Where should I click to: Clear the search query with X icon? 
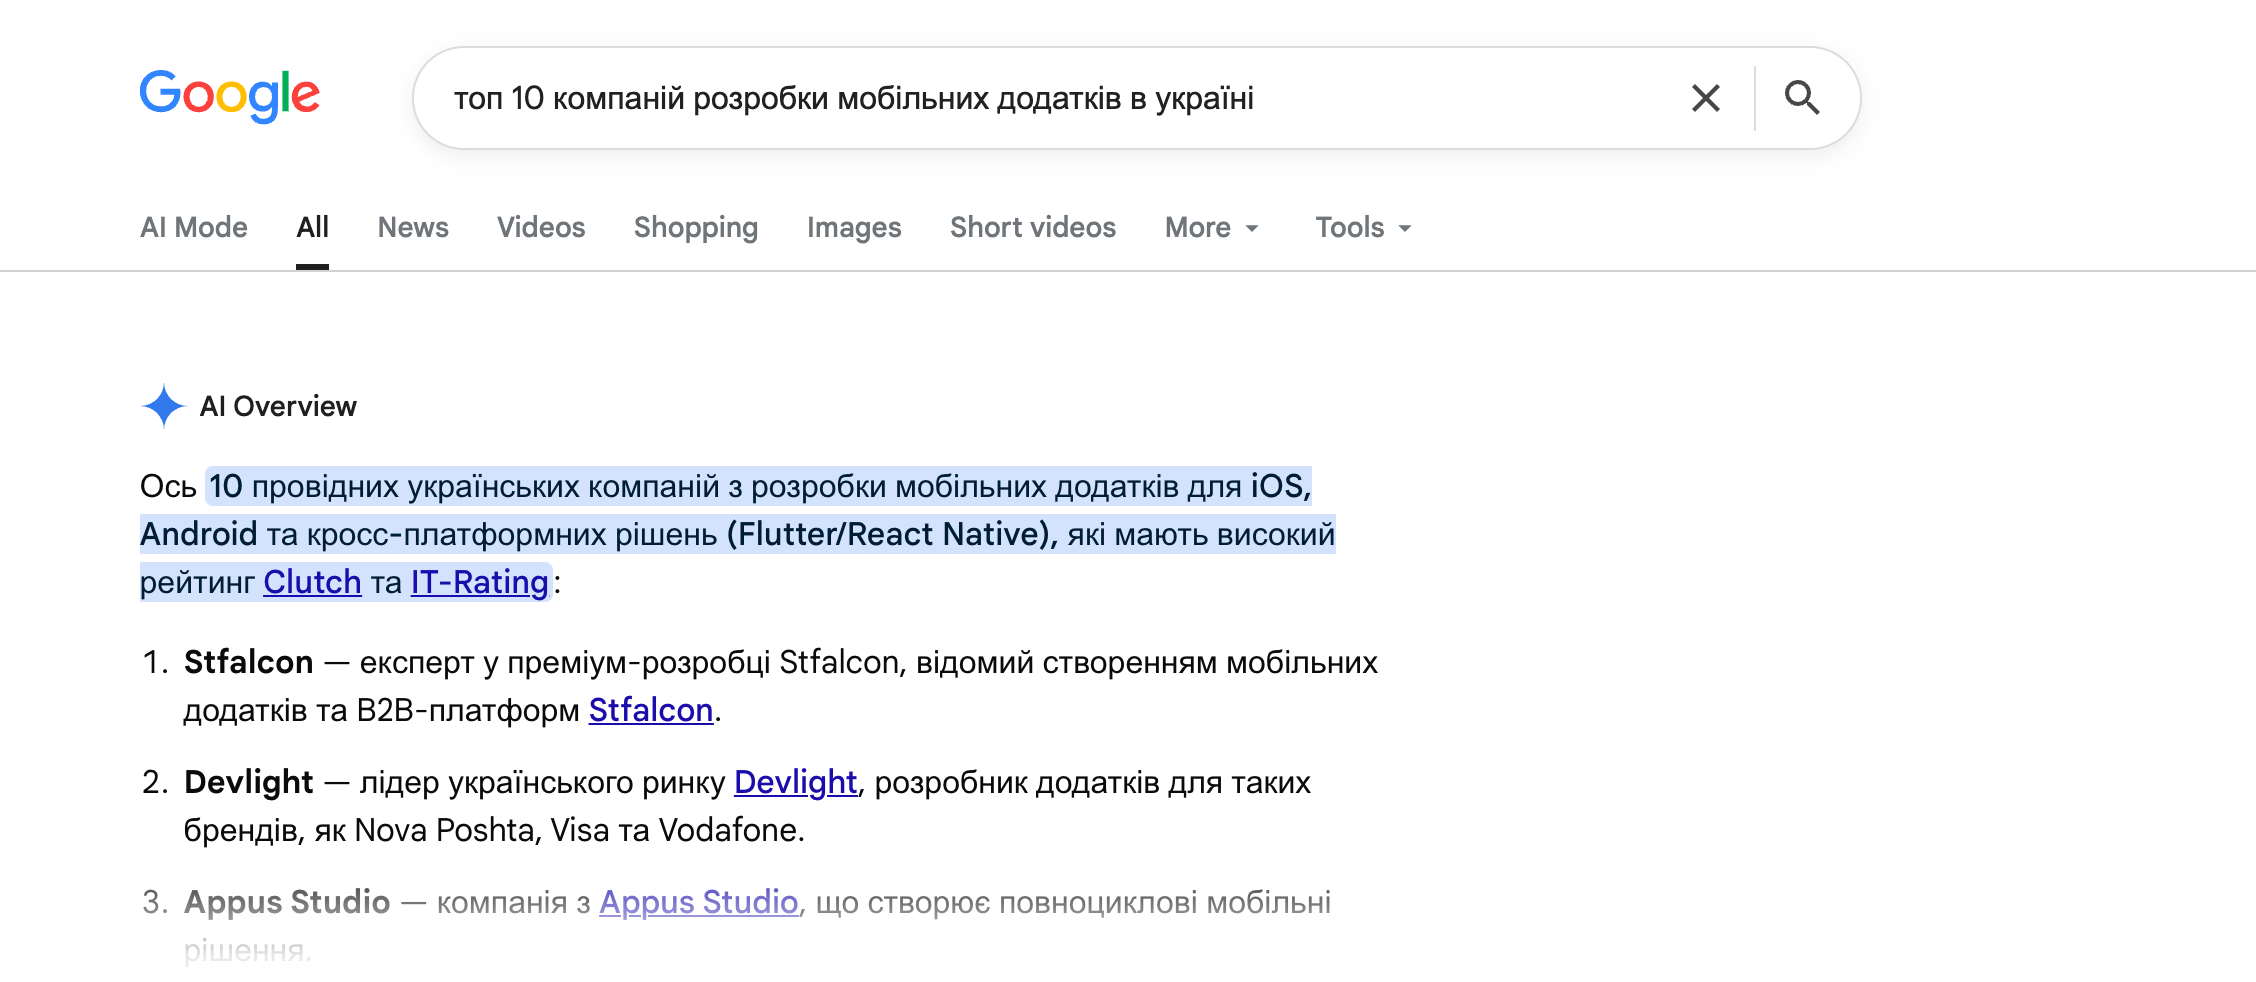tap(1706, 98)
